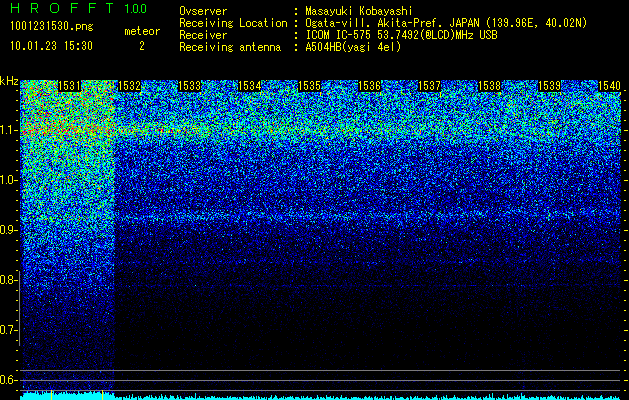Click the 1.0.0 version number
Image resolution: width=629 pixels, height=400 pixels.
pos(136,8)
